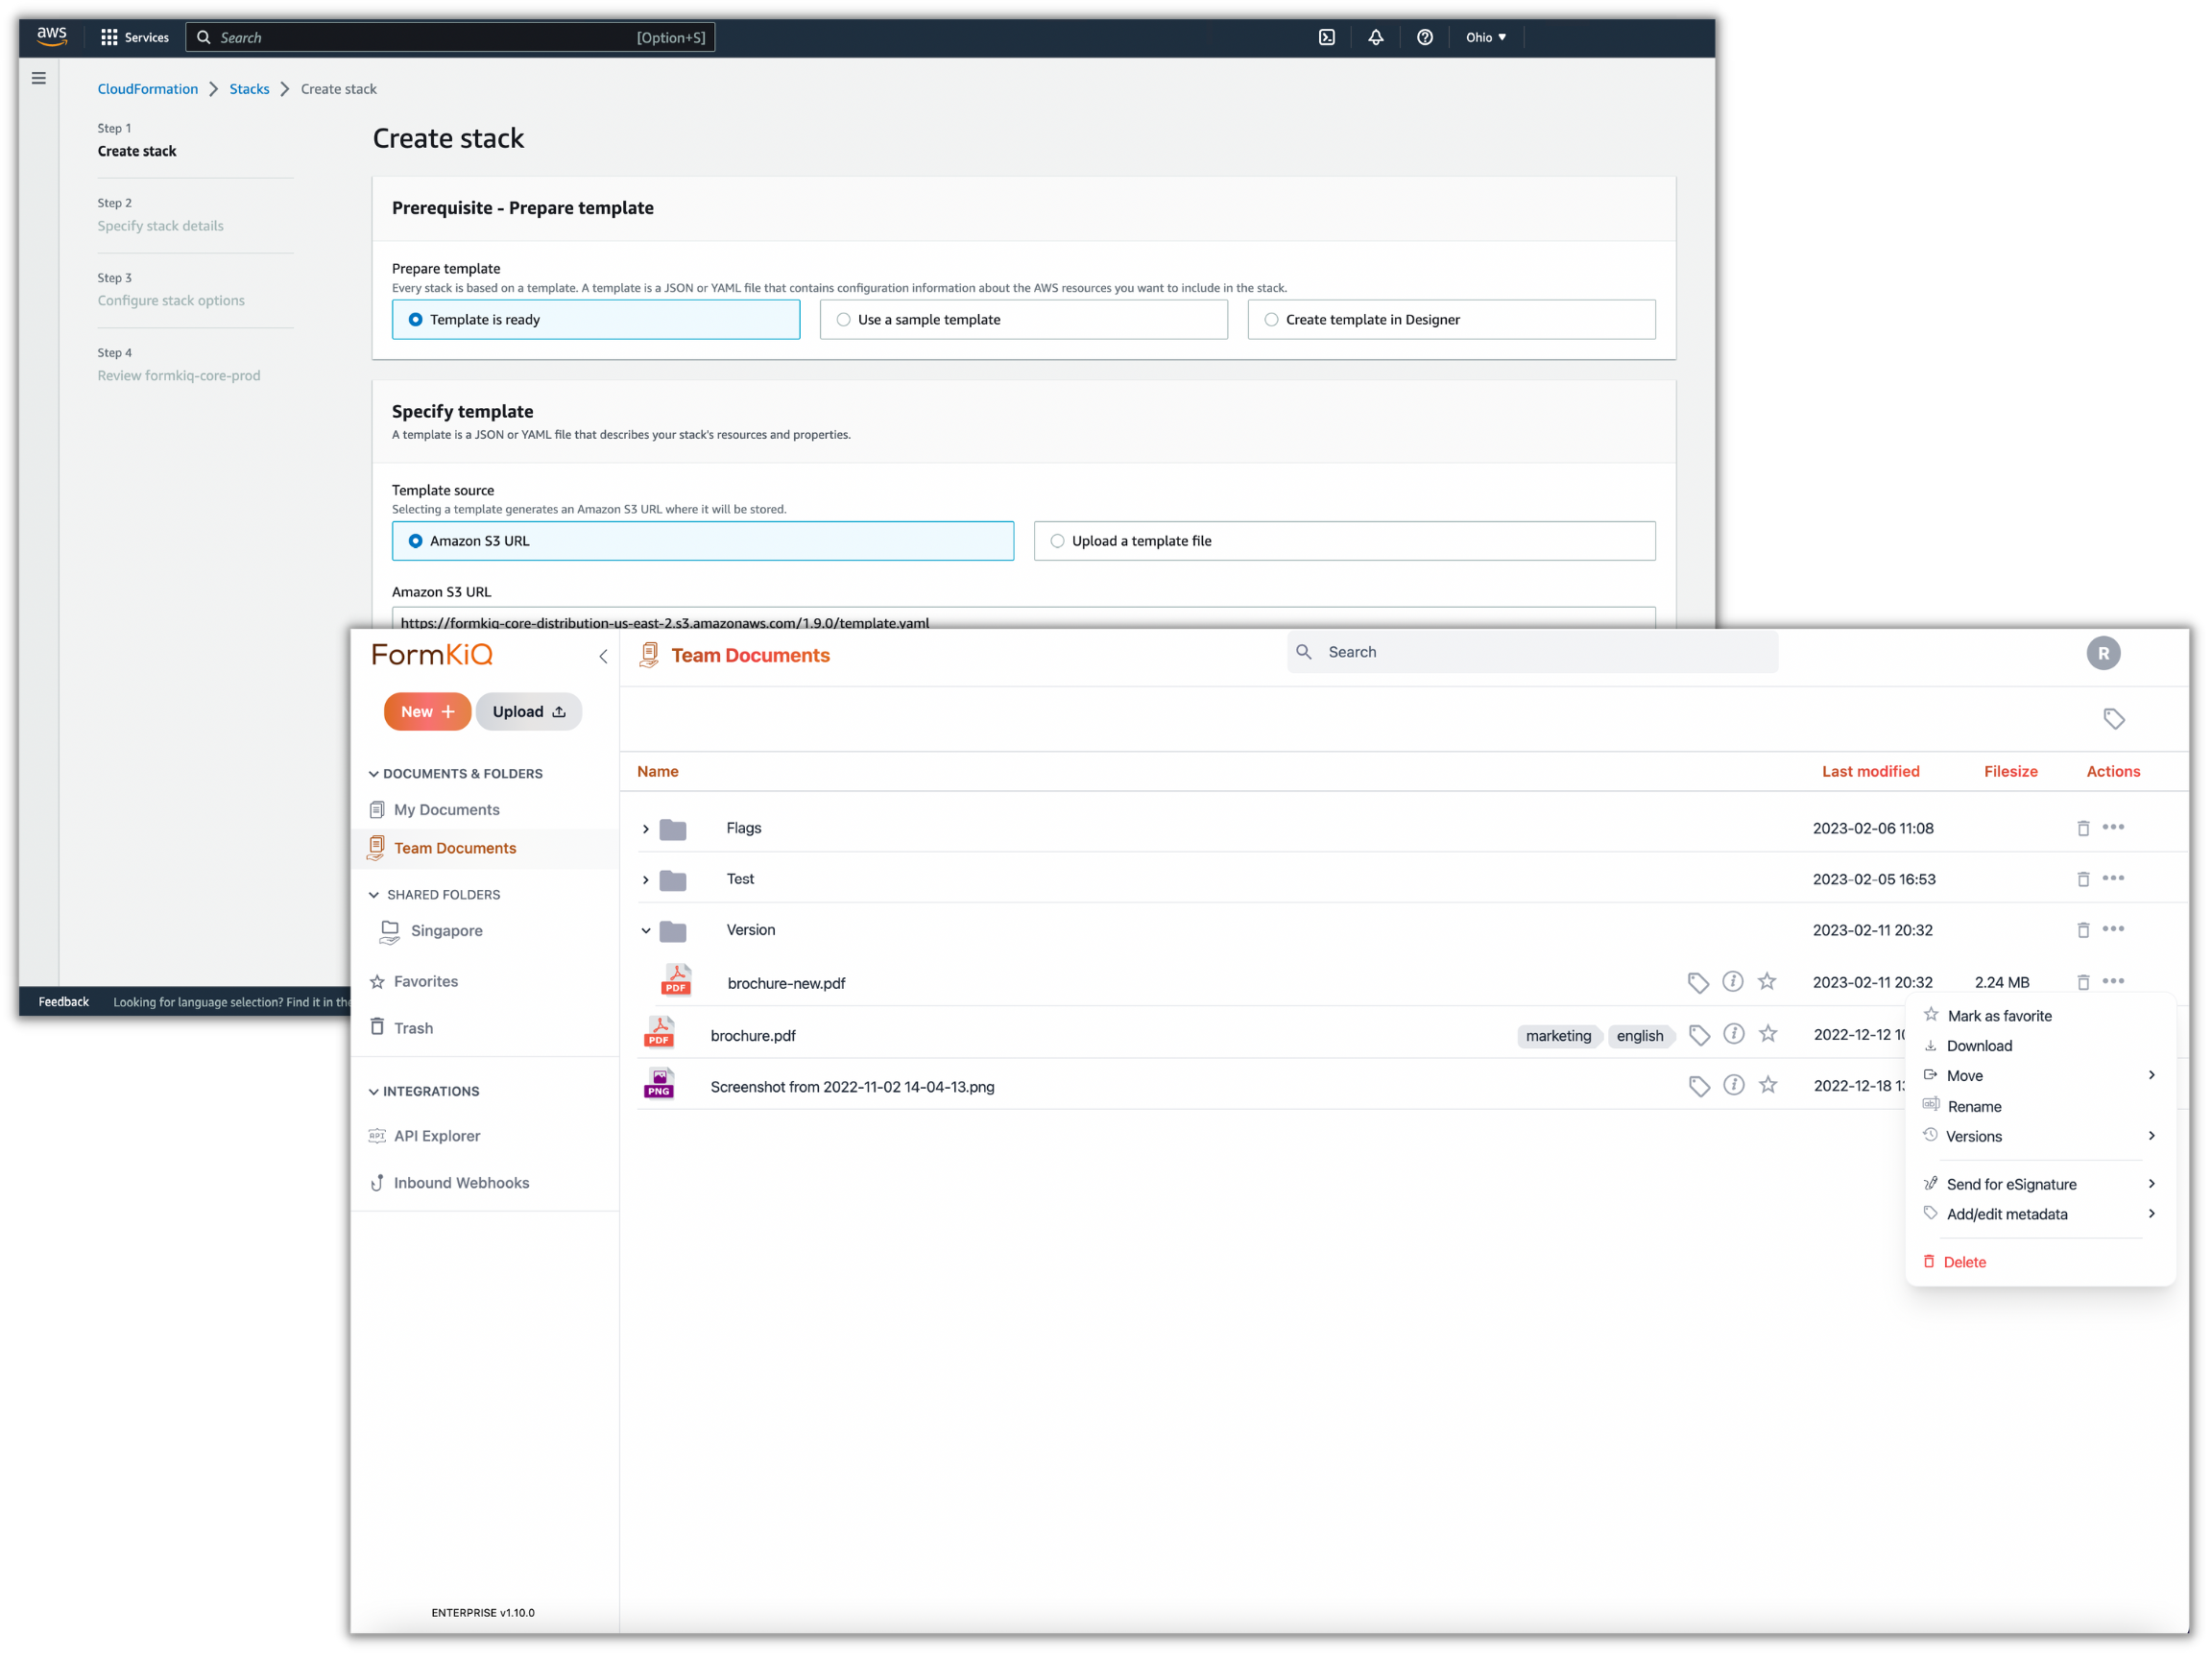Select the API Explorer integration icon

click(x=377, y=1136)
